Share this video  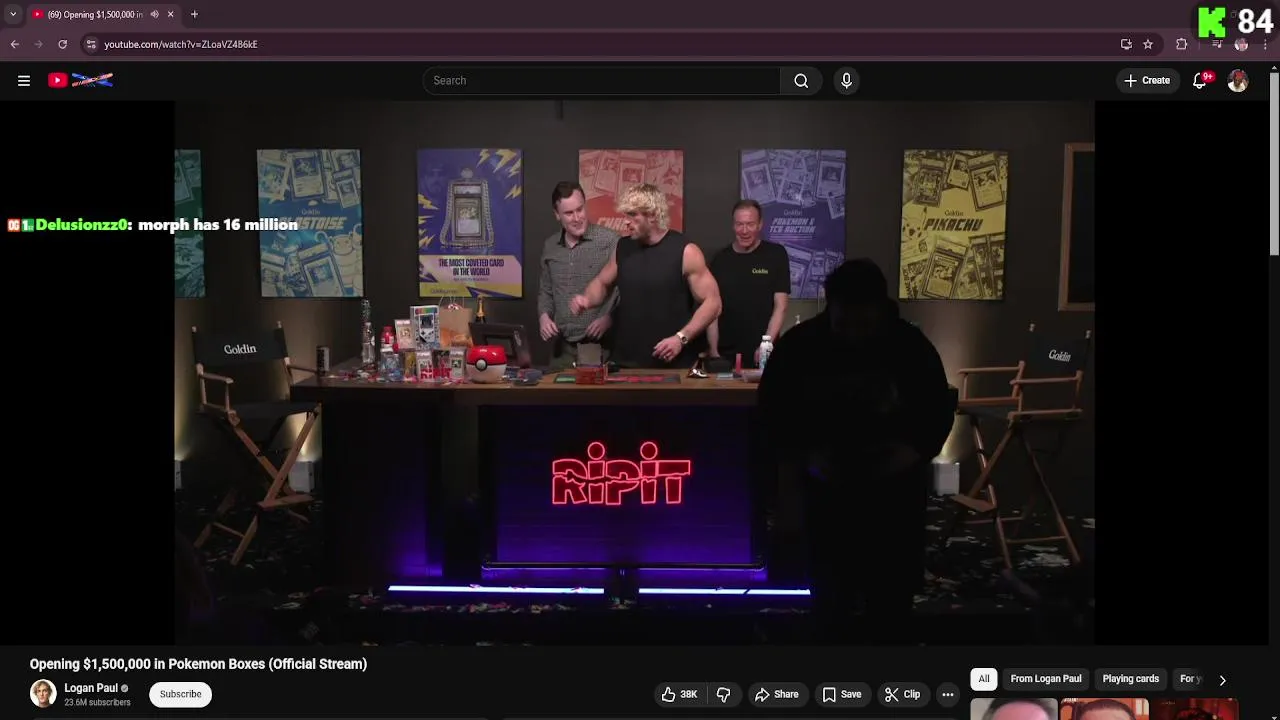coord(777,694)
